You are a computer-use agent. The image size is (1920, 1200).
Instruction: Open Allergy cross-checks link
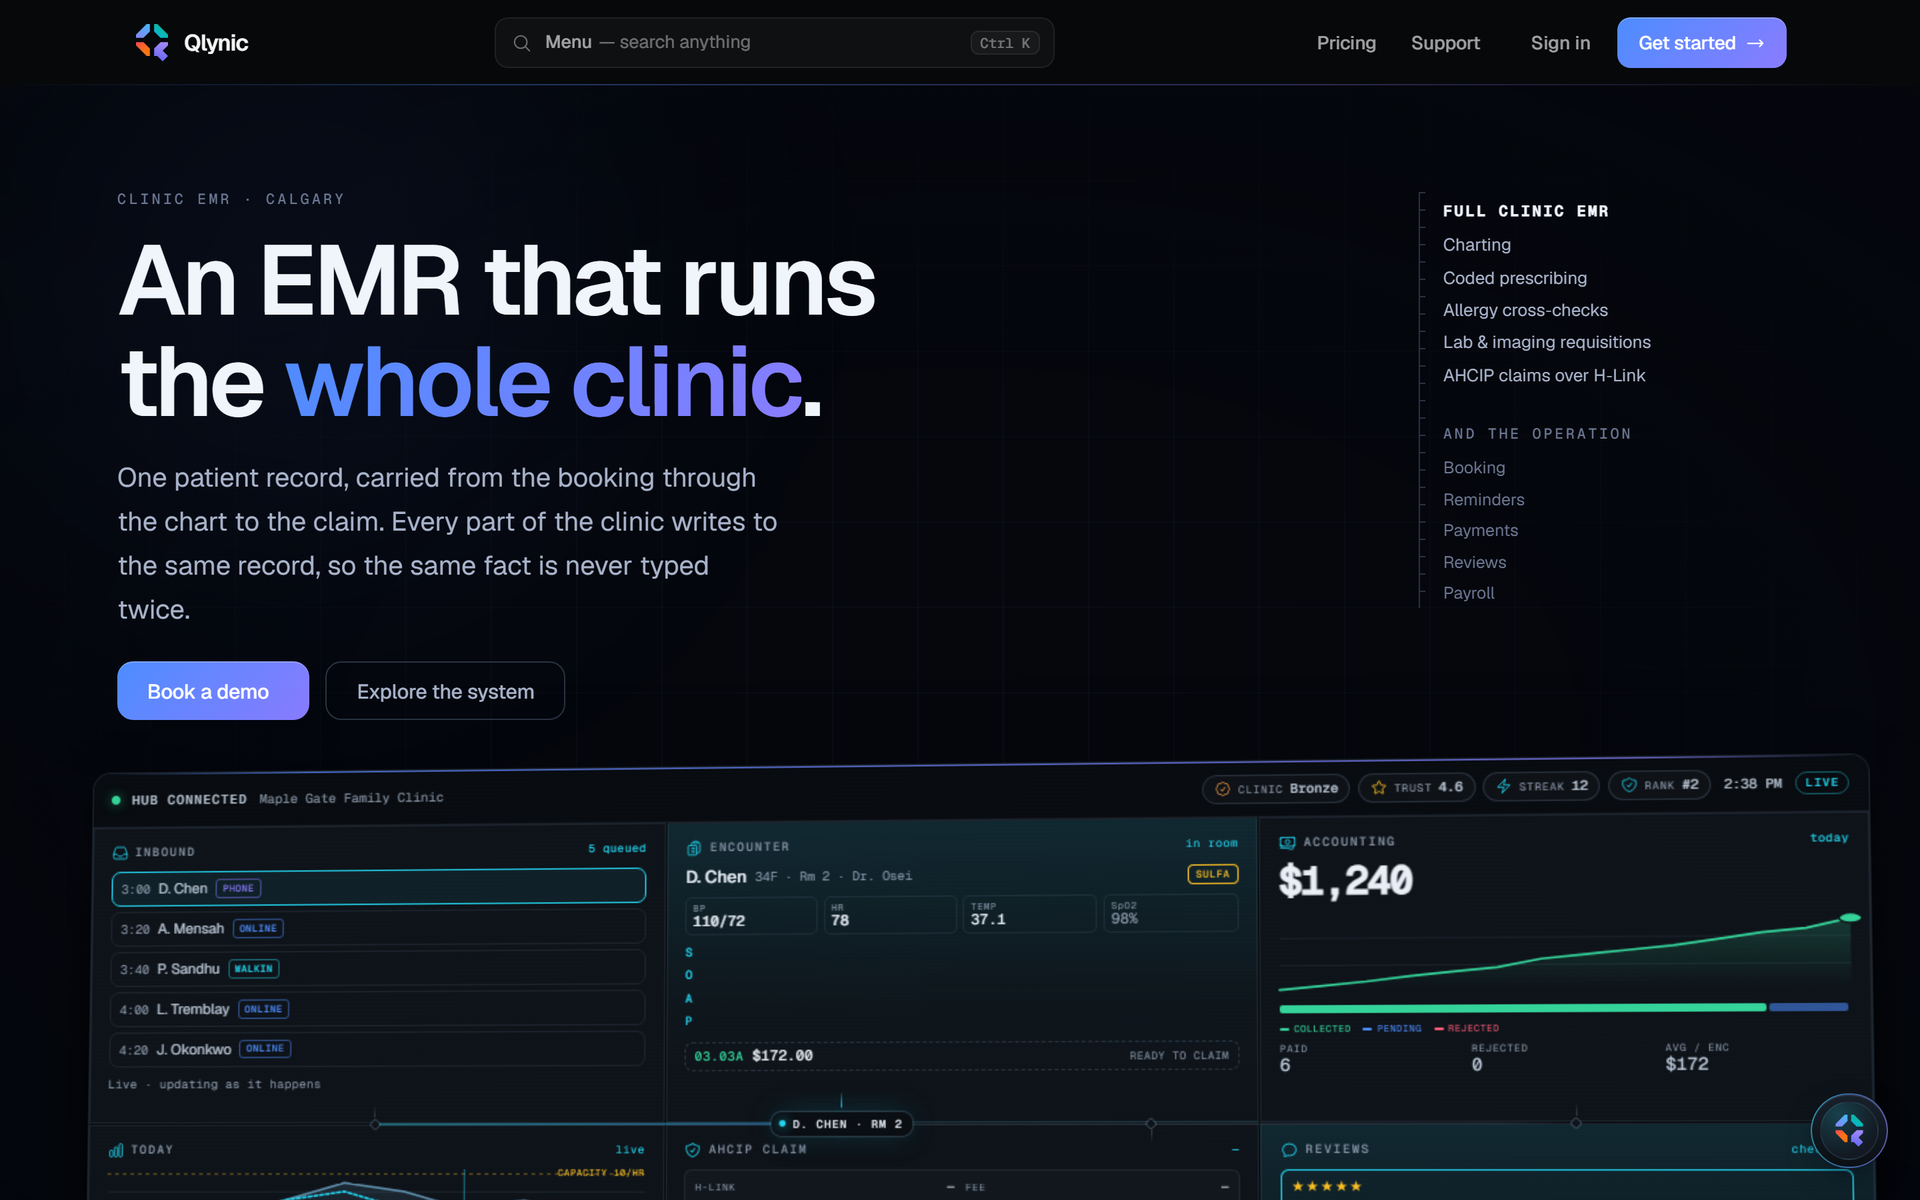pos(1525,310)
